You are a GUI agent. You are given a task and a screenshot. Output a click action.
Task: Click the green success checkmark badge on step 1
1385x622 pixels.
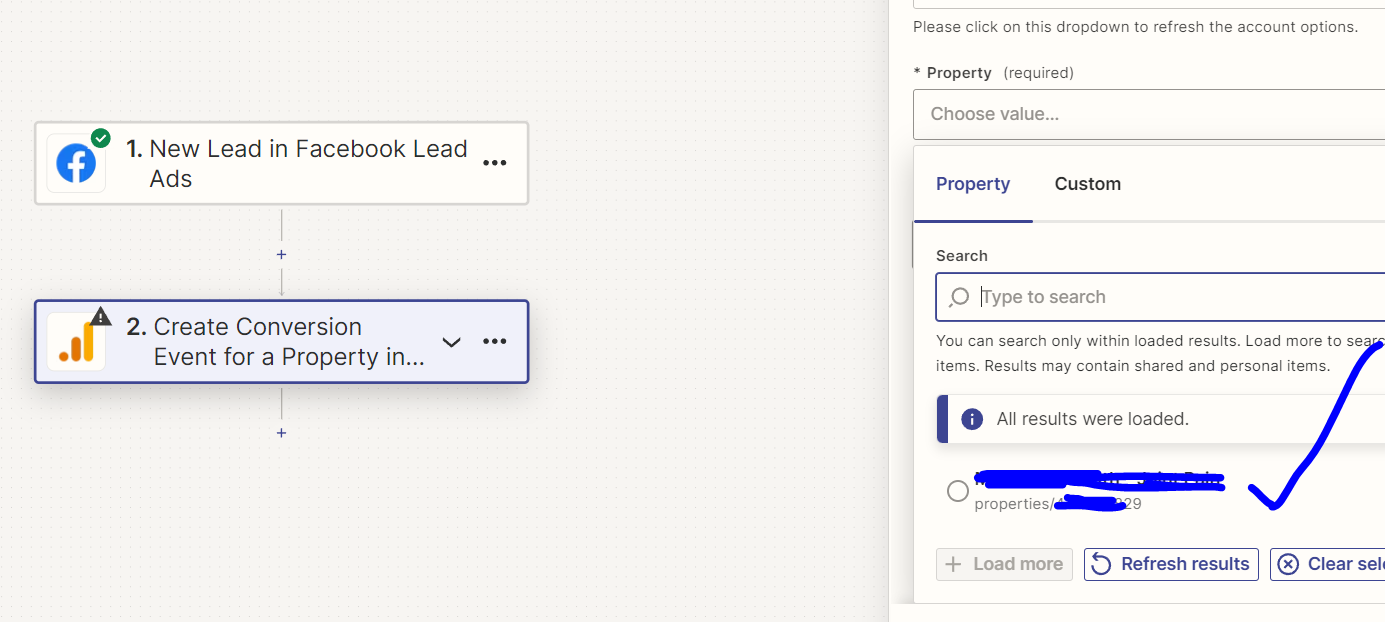[x=100, y=138]
